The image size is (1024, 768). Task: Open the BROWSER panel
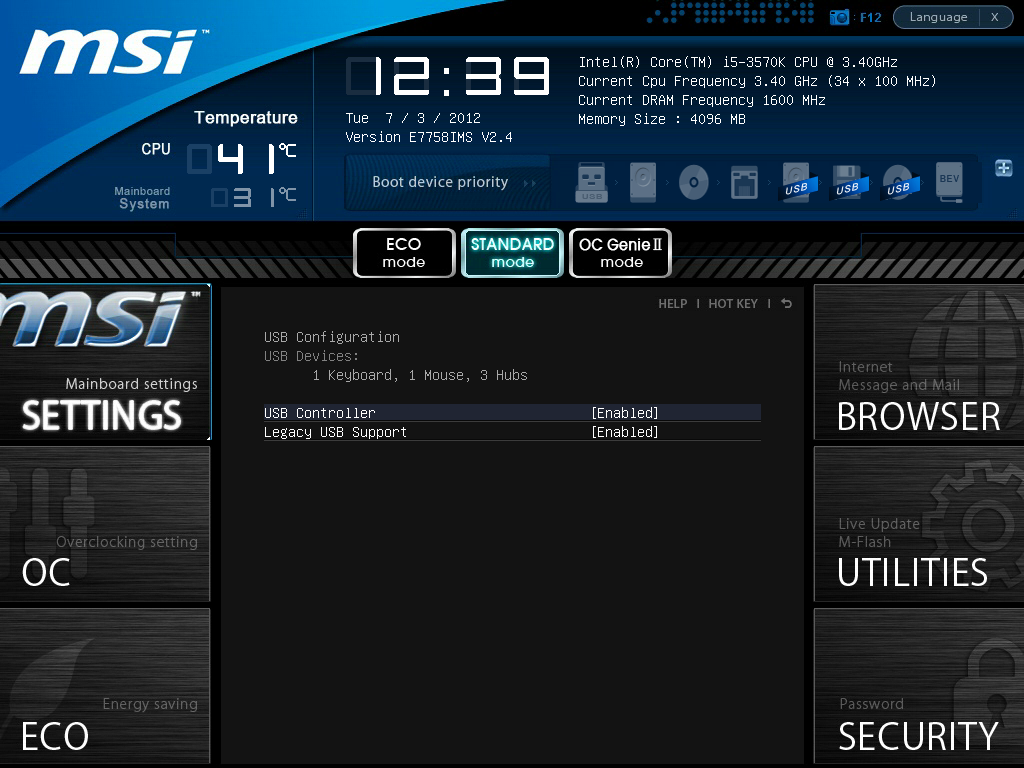pos(919,362)
